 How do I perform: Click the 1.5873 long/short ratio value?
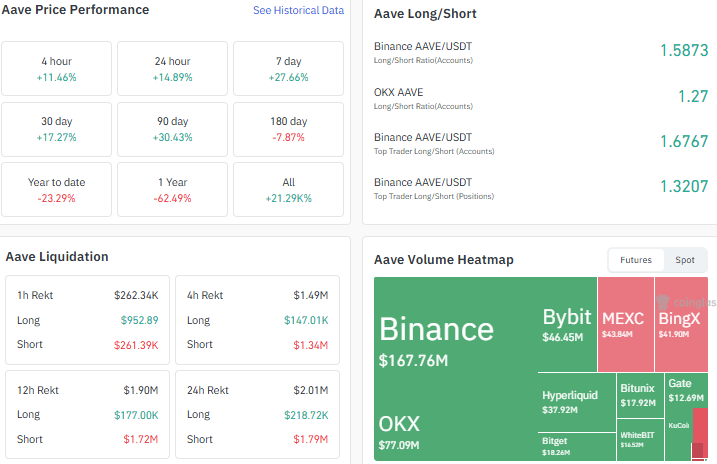pyautogui.click(x=684, y=50)
